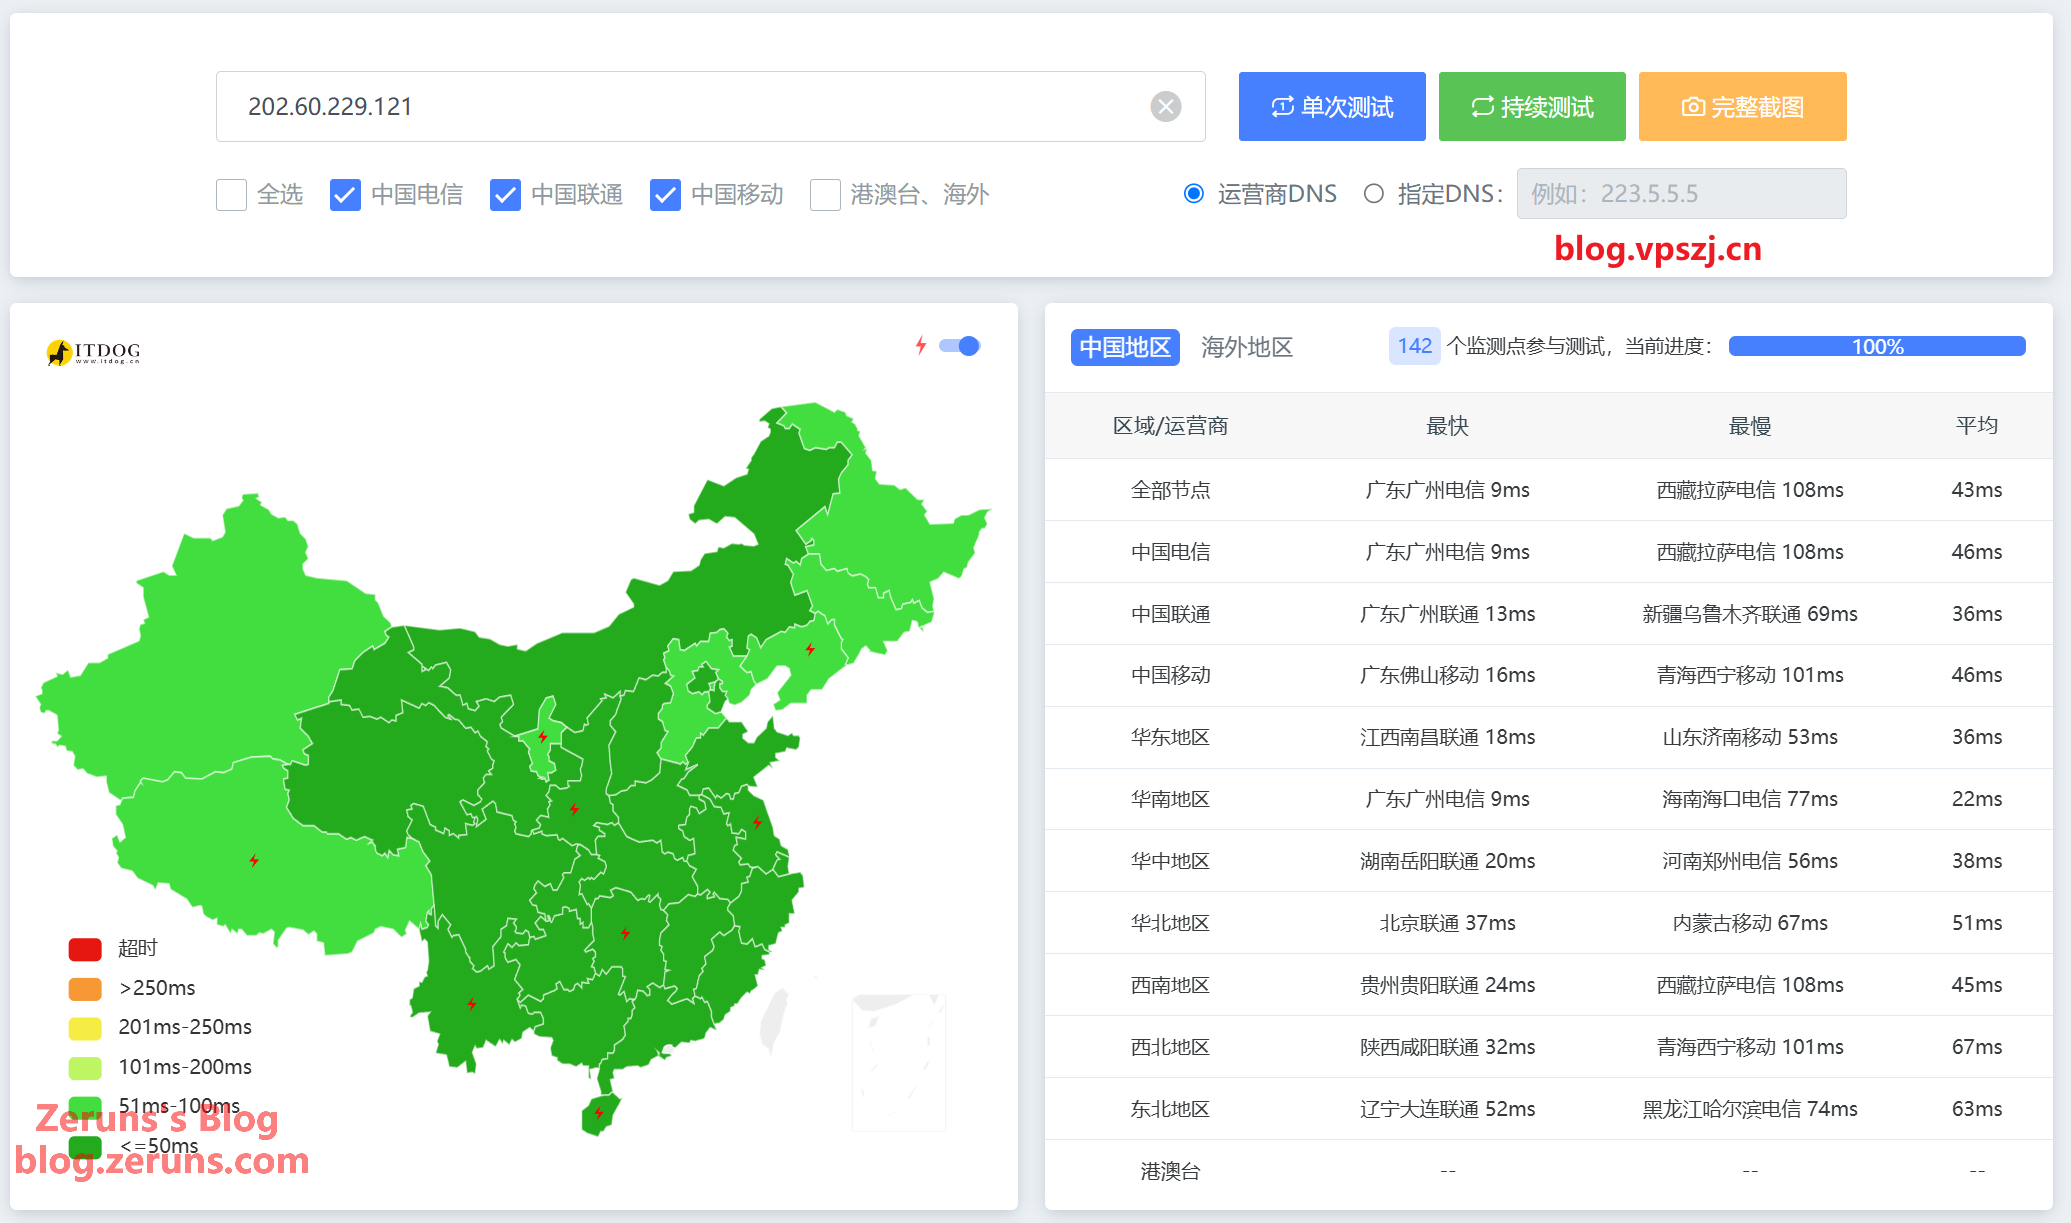Switch to the 海外地区 tab

tap(1246, 347)
